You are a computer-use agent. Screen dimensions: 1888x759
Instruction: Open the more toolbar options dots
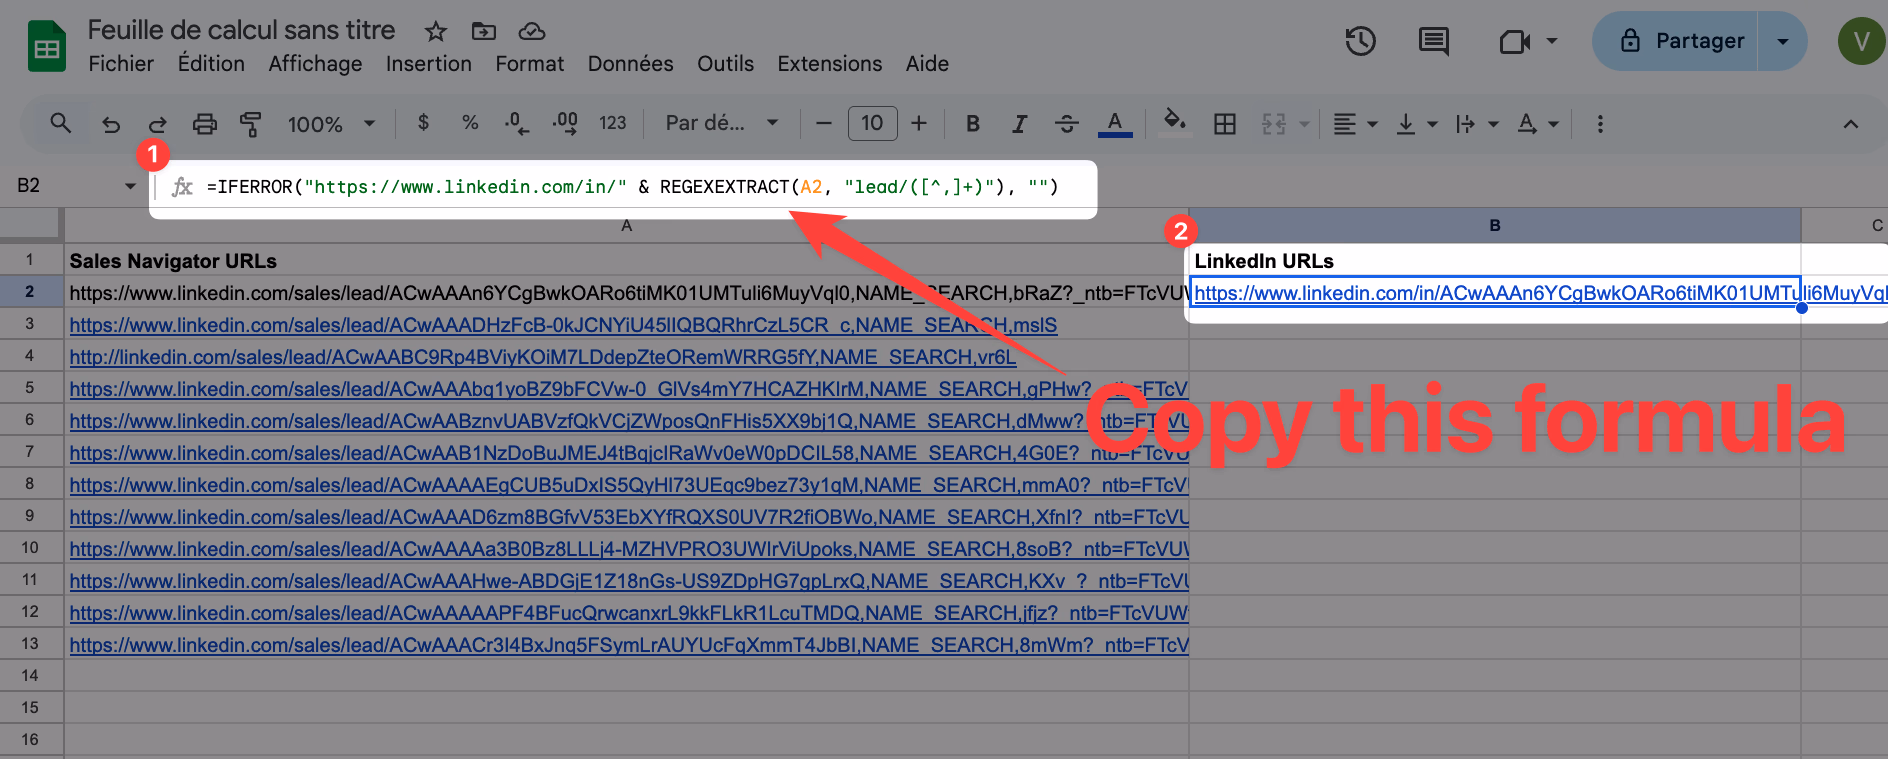1600,124
